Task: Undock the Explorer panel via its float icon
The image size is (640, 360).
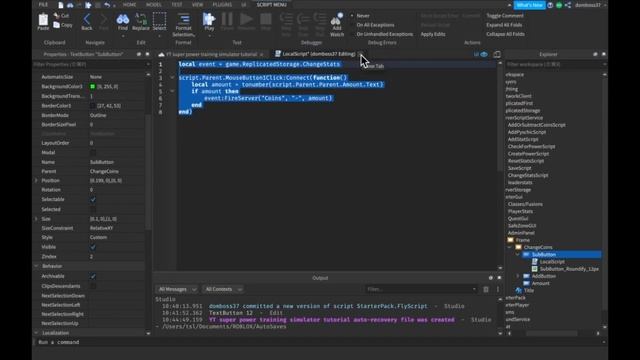Action: (595, 54)
